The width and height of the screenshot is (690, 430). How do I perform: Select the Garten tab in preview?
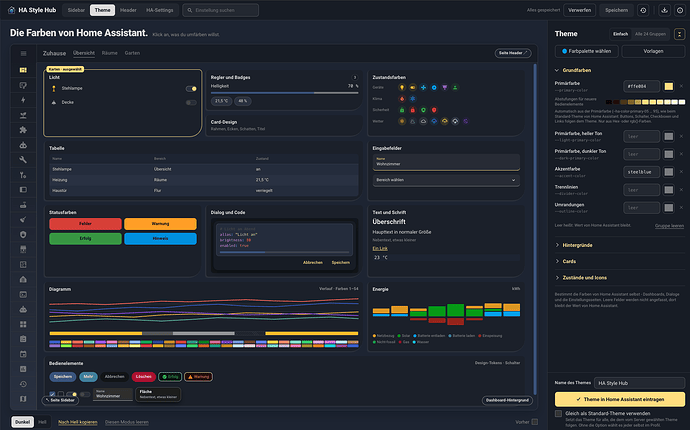132,53
